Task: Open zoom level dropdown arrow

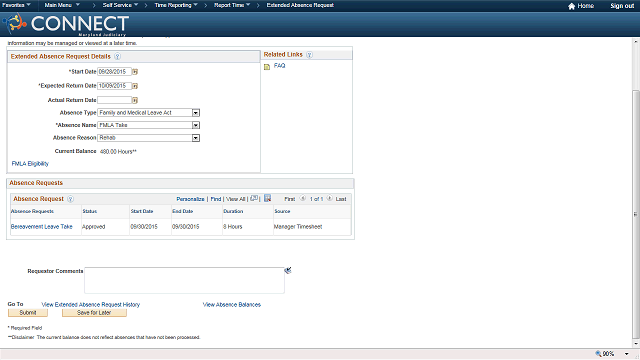Action: 627,354
